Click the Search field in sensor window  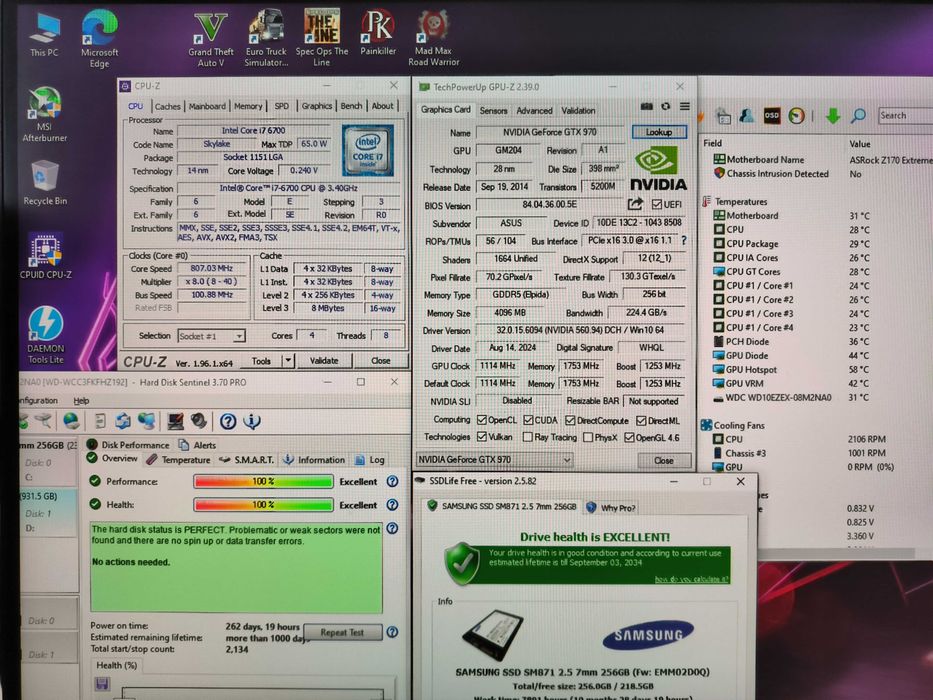[906, 115]
